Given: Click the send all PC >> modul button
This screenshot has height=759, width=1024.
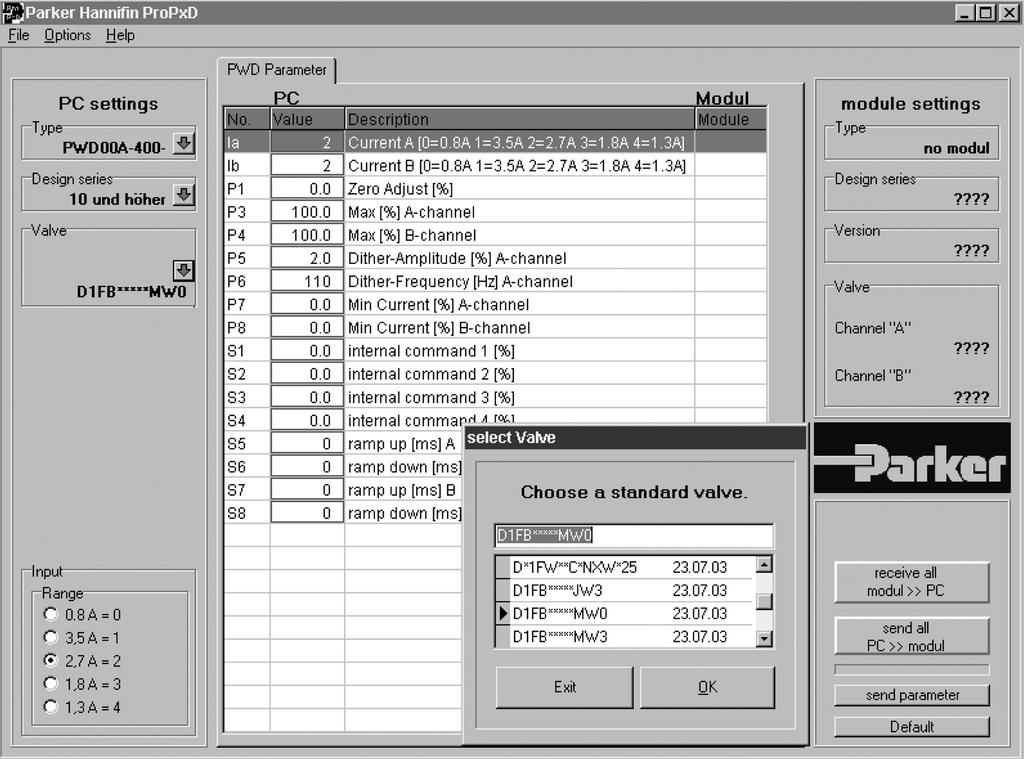Looking at the screenshot, I should [x=912, y=636].
